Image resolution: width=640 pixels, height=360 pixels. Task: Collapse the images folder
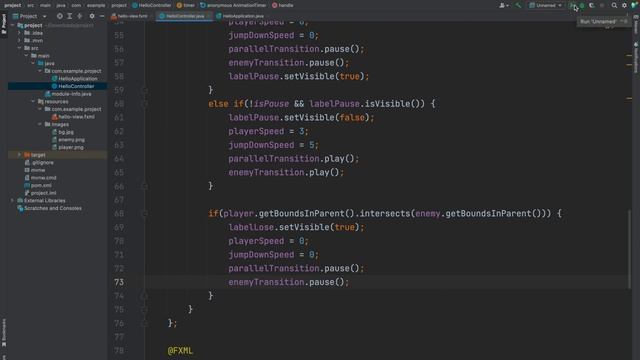point(40,124)
